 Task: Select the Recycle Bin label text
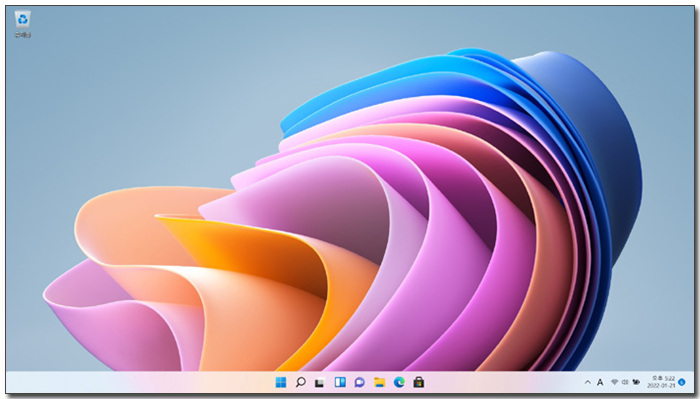point(22,35)
